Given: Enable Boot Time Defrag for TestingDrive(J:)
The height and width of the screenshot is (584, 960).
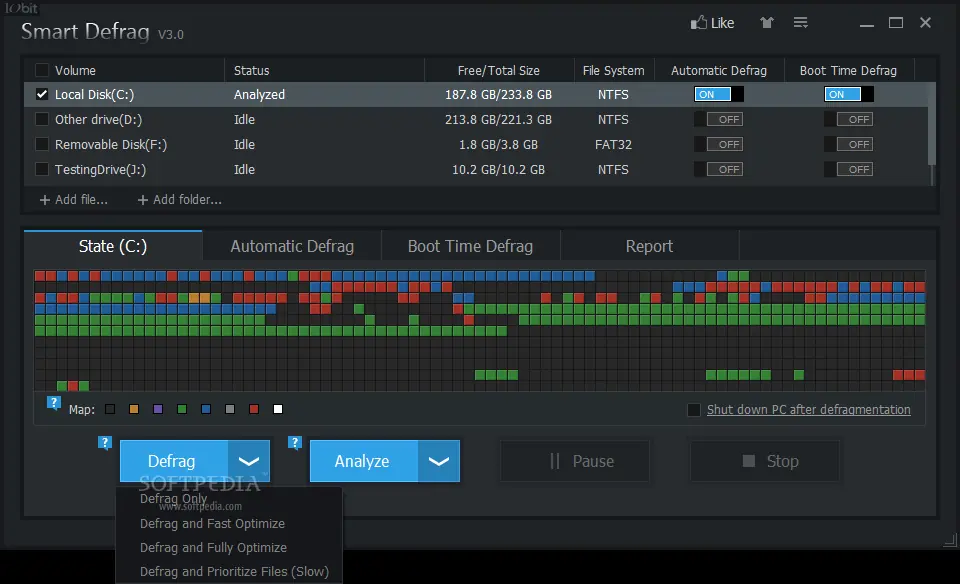Looking at the screenshot, I should tap(849, 170).
